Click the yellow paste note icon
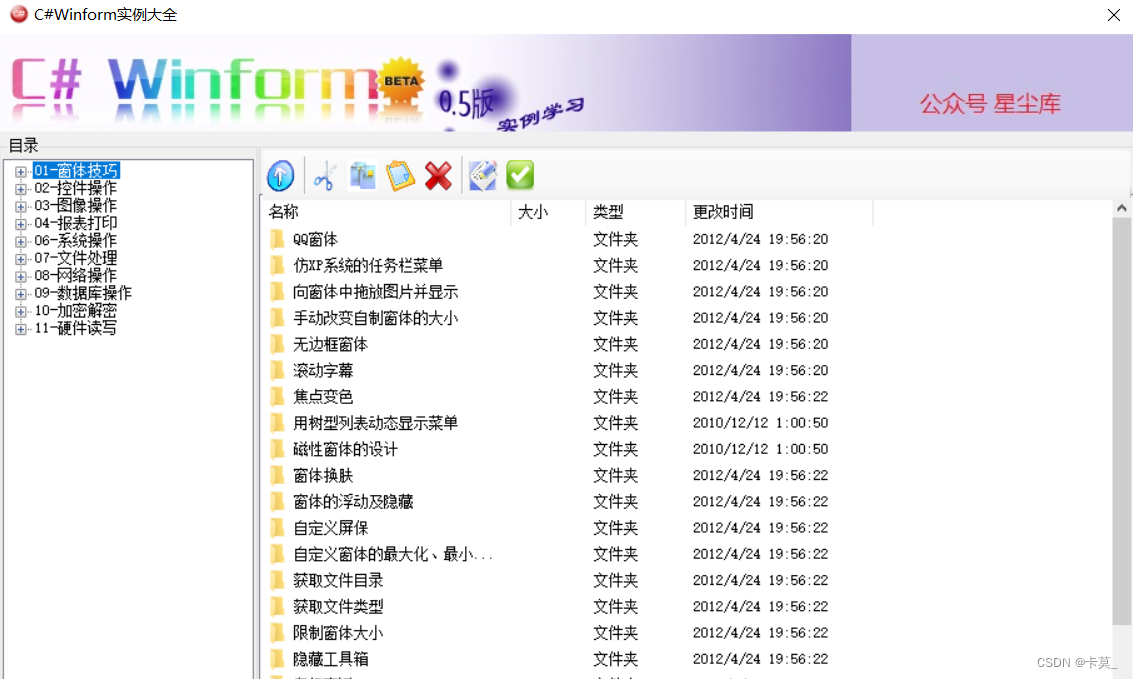Screen dimensions: 1133x679 point(400,176)
